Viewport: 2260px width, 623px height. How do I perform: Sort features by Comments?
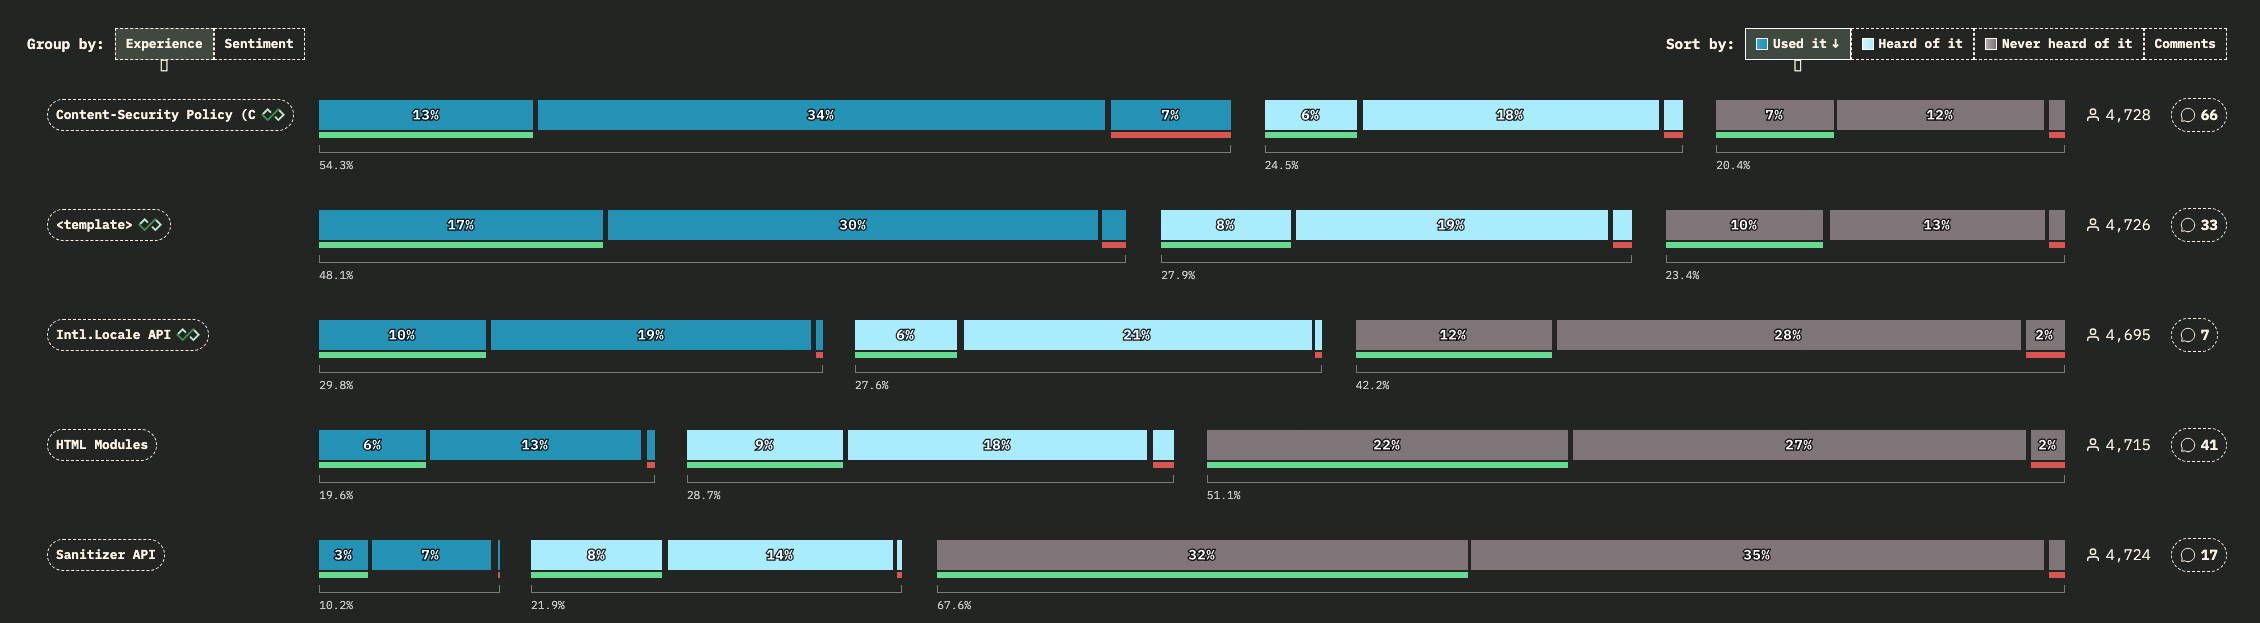2185,44
